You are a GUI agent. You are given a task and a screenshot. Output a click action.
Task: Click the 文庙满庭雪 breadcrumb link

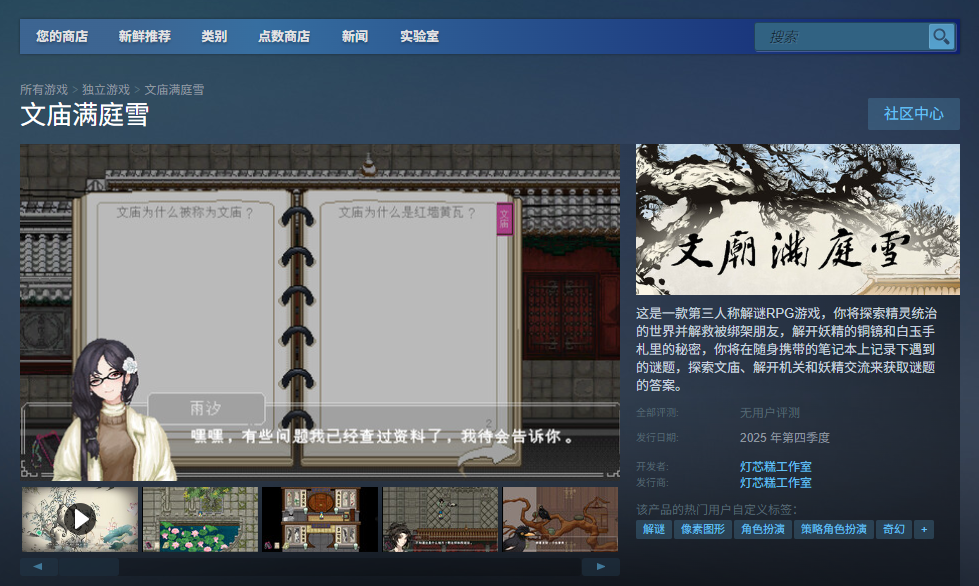tap(174, 90)
